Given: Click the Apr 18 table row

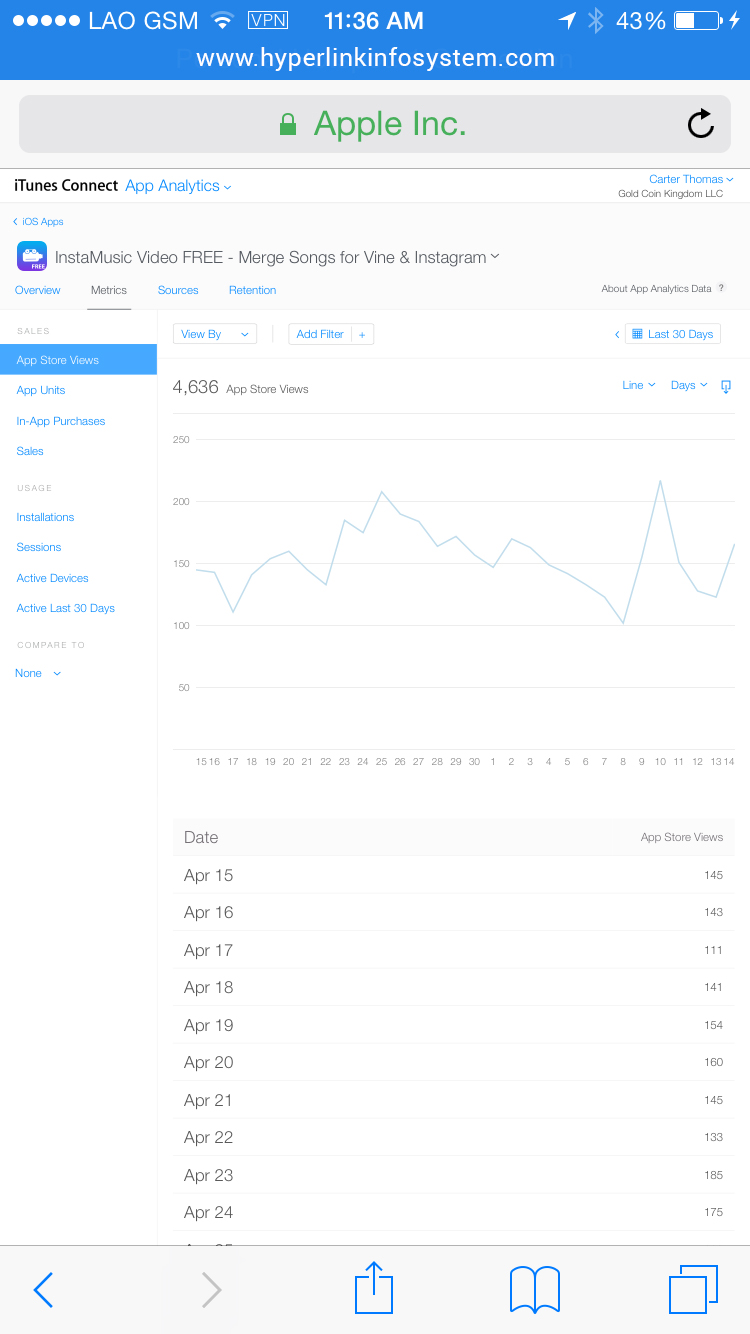Looking at the screenshot, I should [x=454, y=987].
